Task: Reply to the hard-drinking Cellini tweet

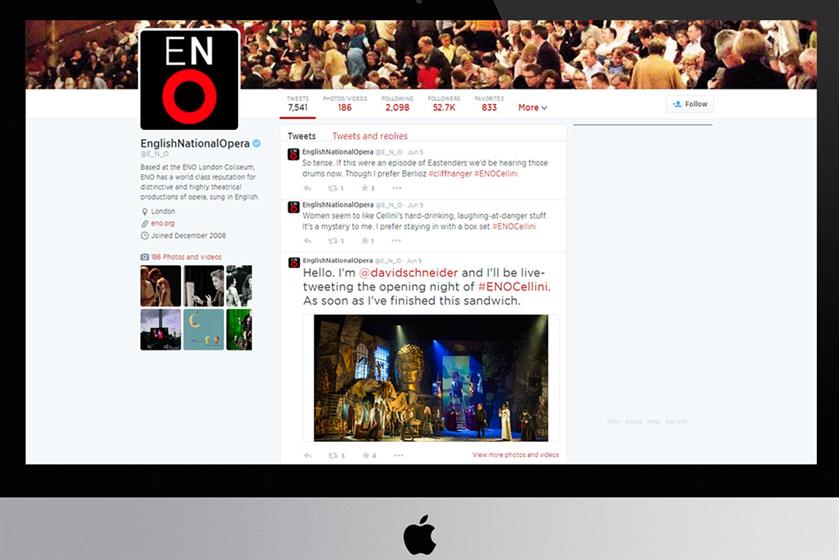Action: tap(307, 241)
